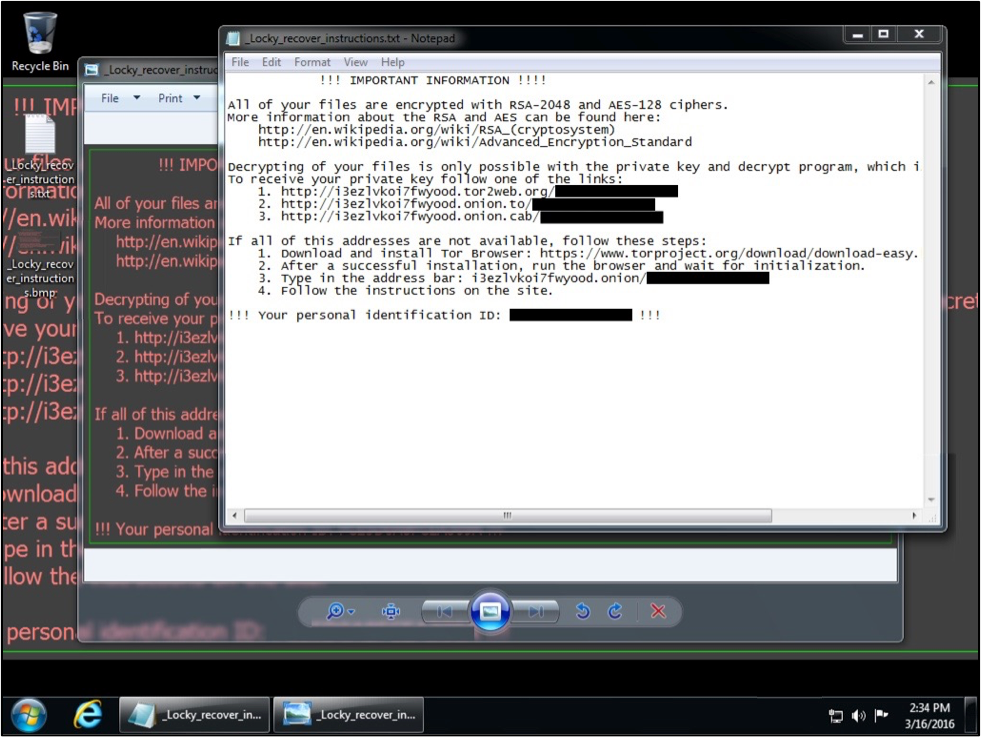Open the Notepad Help menu

pos(392,62)
